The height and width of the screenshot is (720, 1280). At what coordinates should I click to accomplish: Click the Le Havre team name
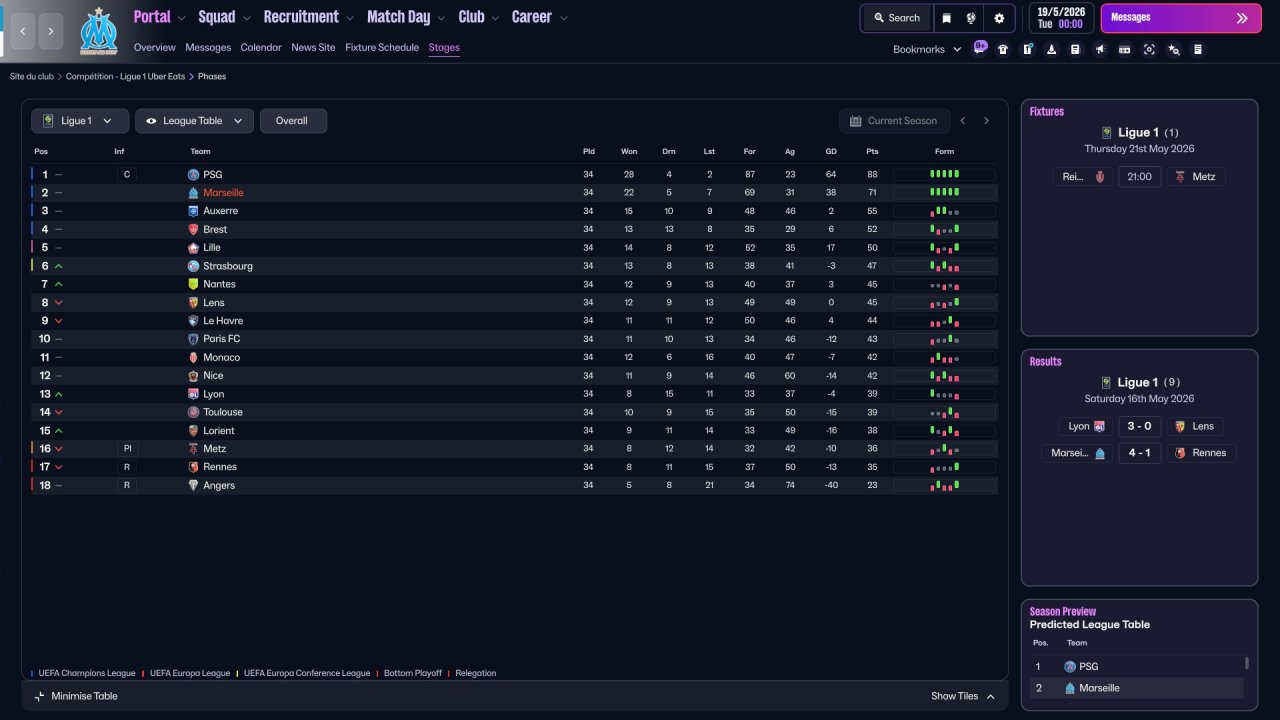coord(223,321)
